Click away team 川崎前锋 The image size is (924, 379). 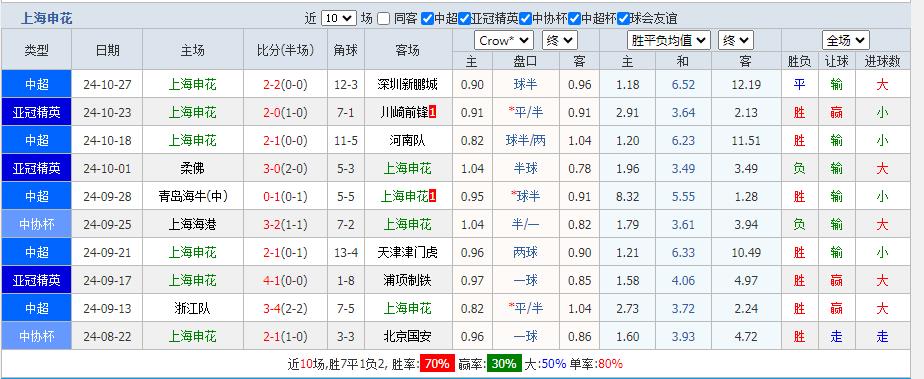(x=404, y=112)
